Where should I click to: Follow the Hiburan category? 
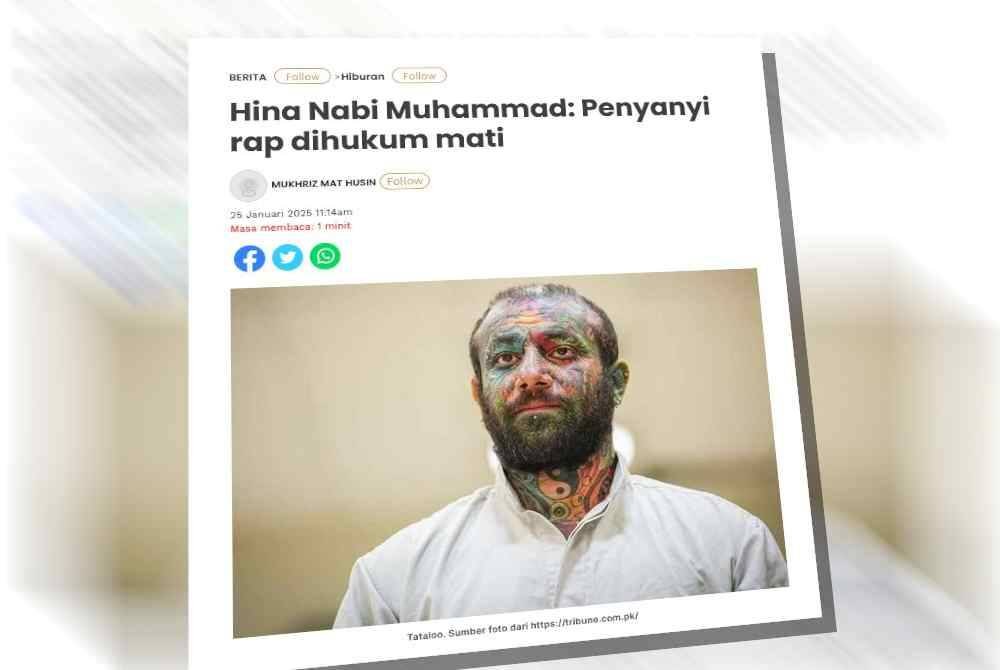(x=419, y=75)
